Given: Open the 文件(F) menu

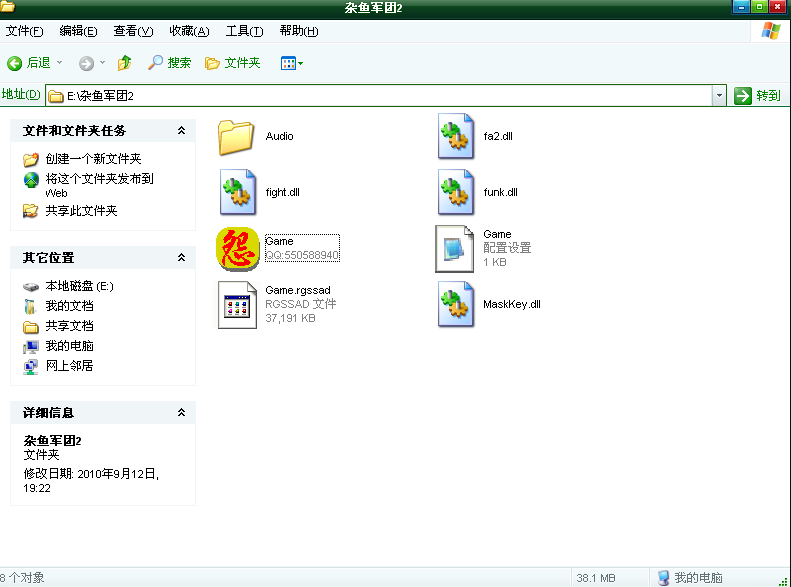Looking at the screenshot, I should click(24, 31).
